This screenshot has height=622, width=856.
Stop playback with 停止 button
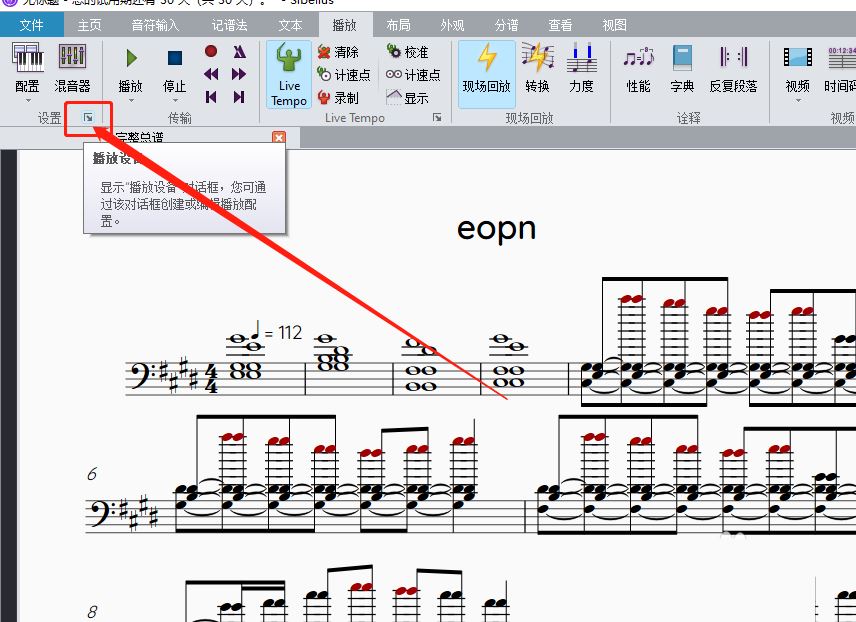175,68
